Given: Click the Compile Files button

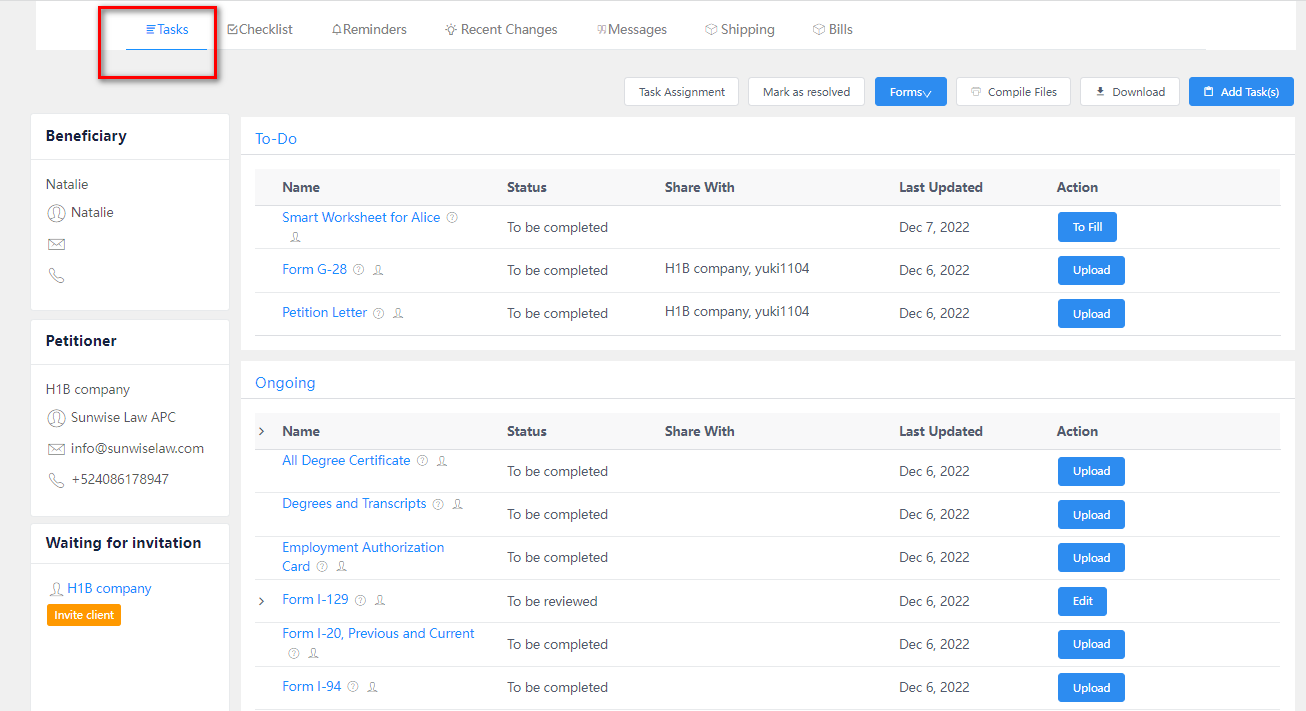Looking at the screenshot, I should (1013, 92).
